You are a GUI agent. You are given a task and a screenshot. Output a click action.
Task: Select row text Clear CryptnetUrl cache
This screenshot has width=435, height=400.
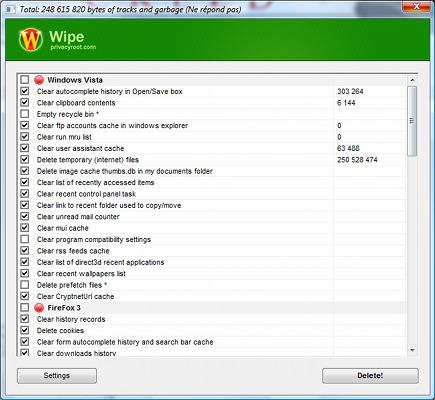tap(75, 296)
